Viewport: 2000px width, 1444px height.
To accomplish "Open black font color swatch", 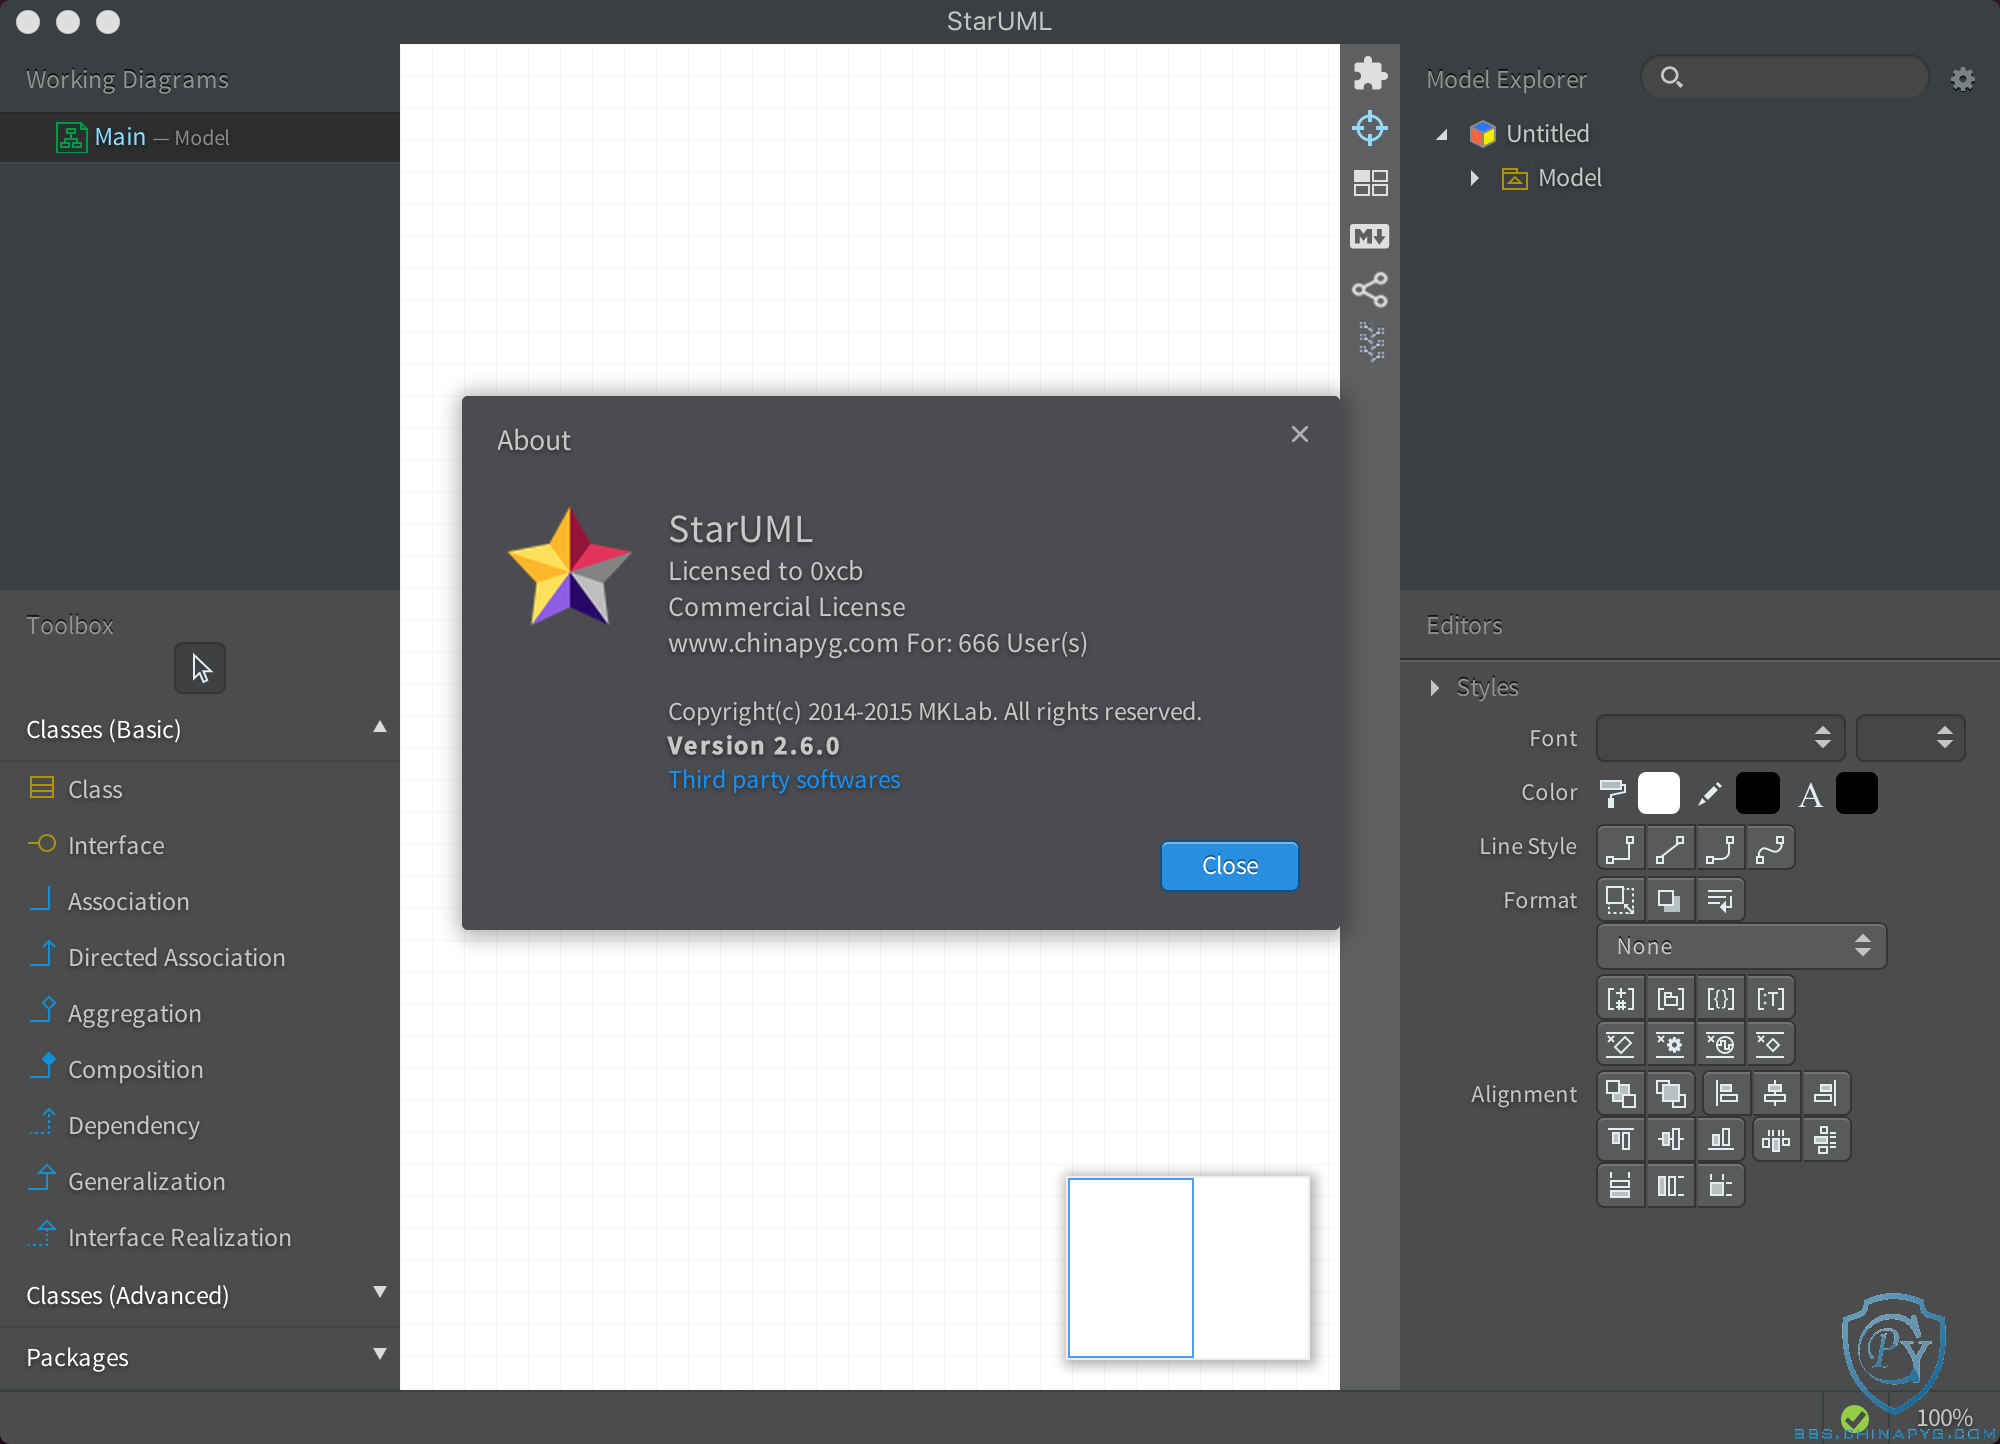I will (x=1857, y=794).
